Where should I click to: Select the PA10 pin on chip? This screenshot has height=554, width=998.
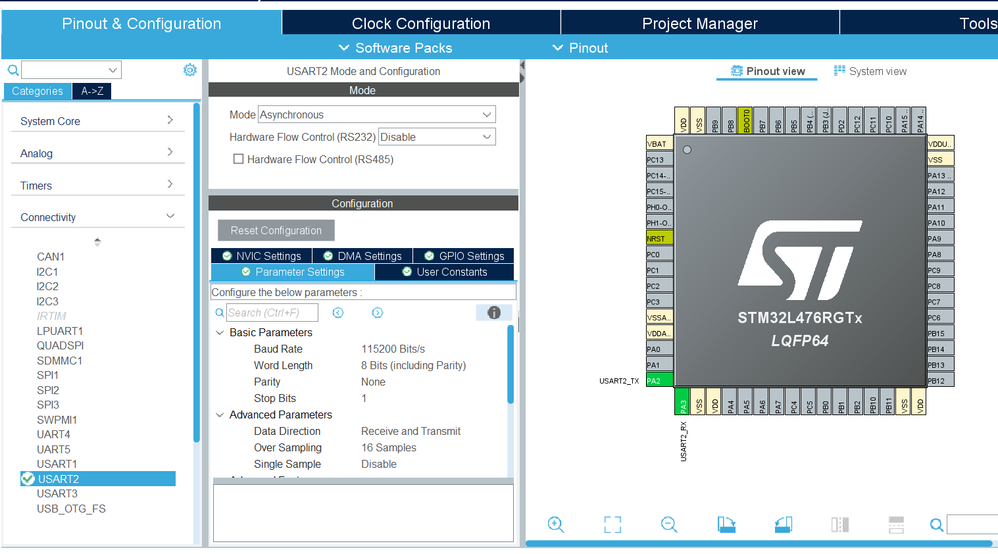point(940,223)
